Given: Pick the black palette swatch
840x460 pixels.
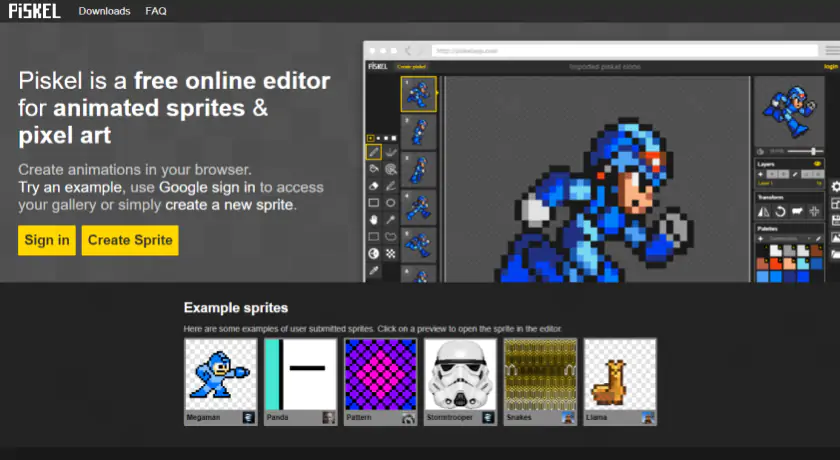Looking at the screenshot, I should (x=762, y=251).
